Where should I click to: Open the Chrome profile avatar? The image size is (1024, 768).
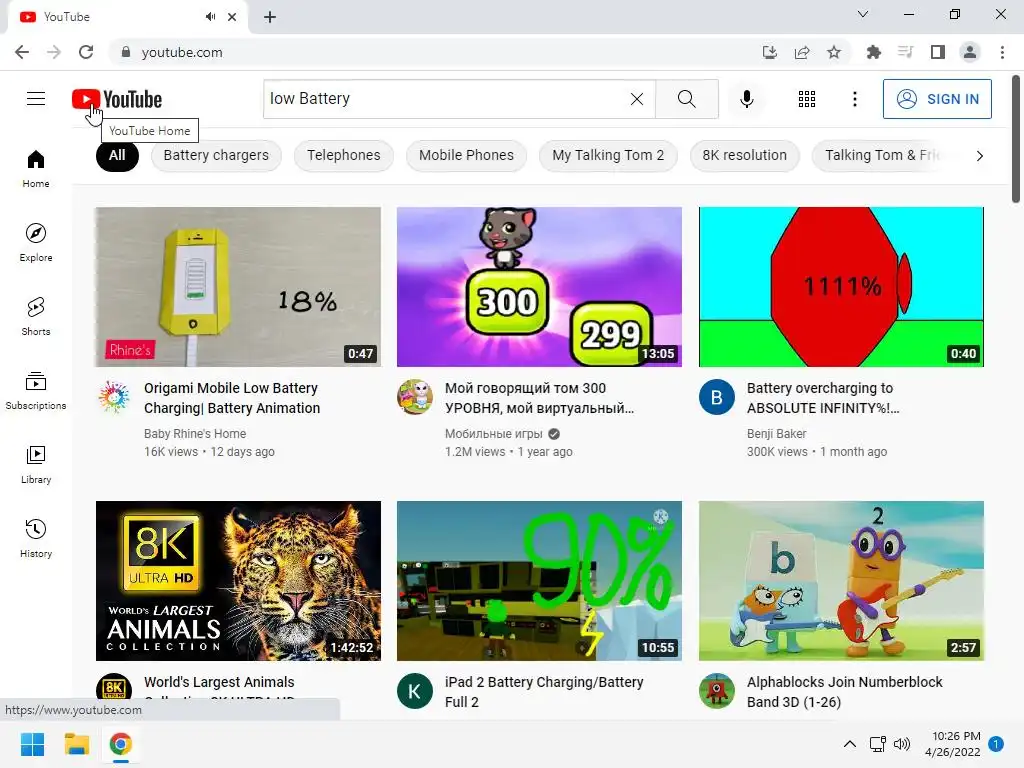click(970, 52)
